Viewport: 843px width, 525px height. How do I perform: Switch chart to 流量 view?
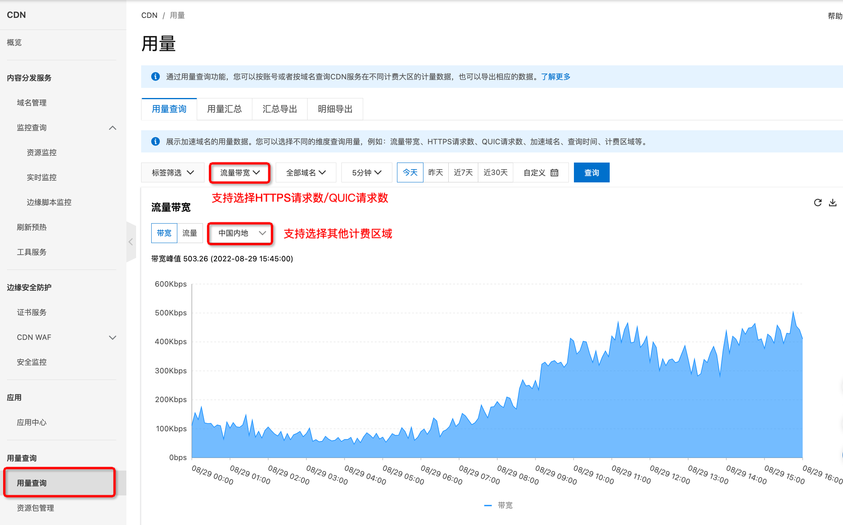[190, 233]
